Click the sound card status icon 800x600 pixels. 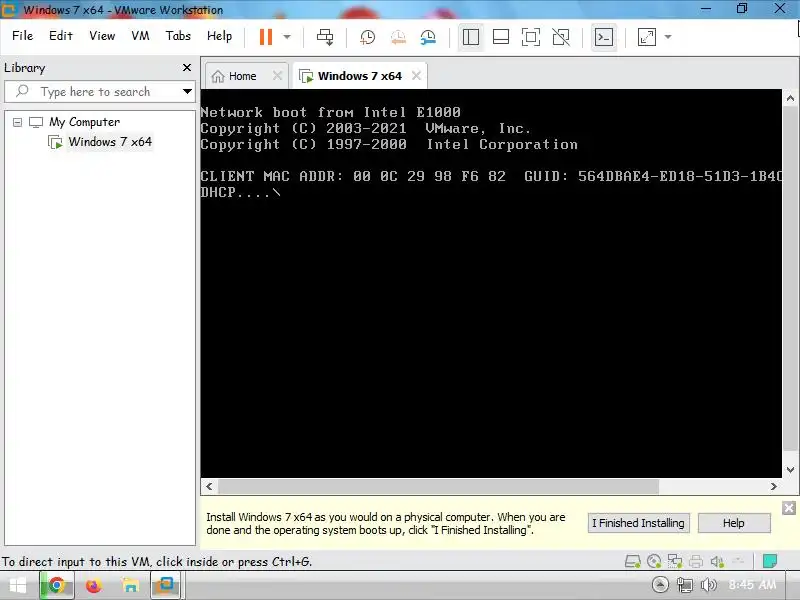pos(717,561)
